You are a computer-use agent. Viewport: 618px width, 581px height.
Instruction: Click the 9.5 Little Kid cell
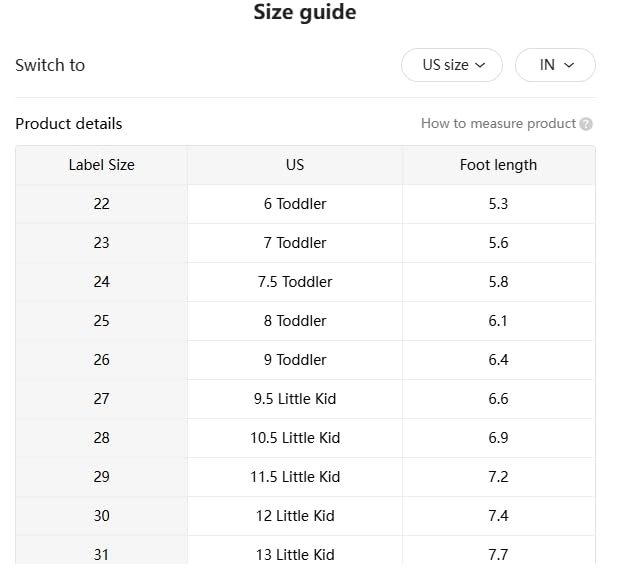295,399
